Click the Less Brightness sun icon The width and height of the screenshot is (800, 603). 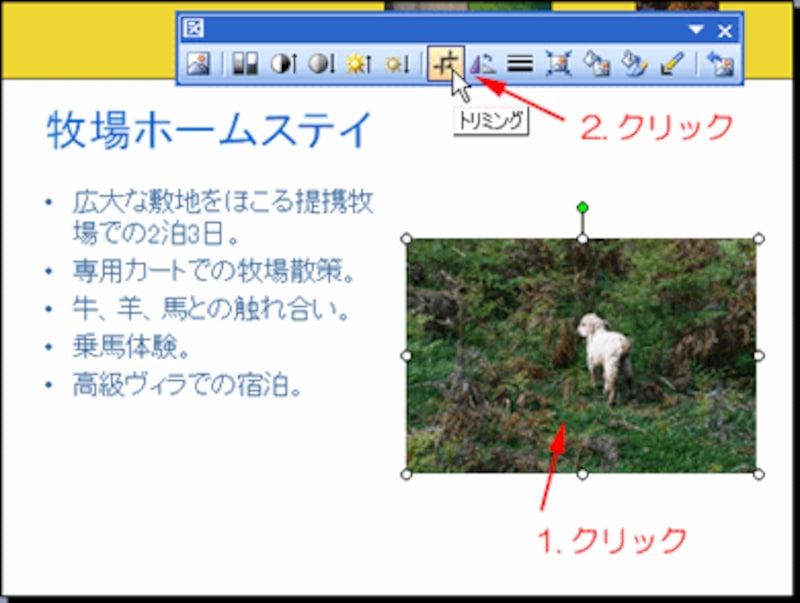[x=397, y=64]
